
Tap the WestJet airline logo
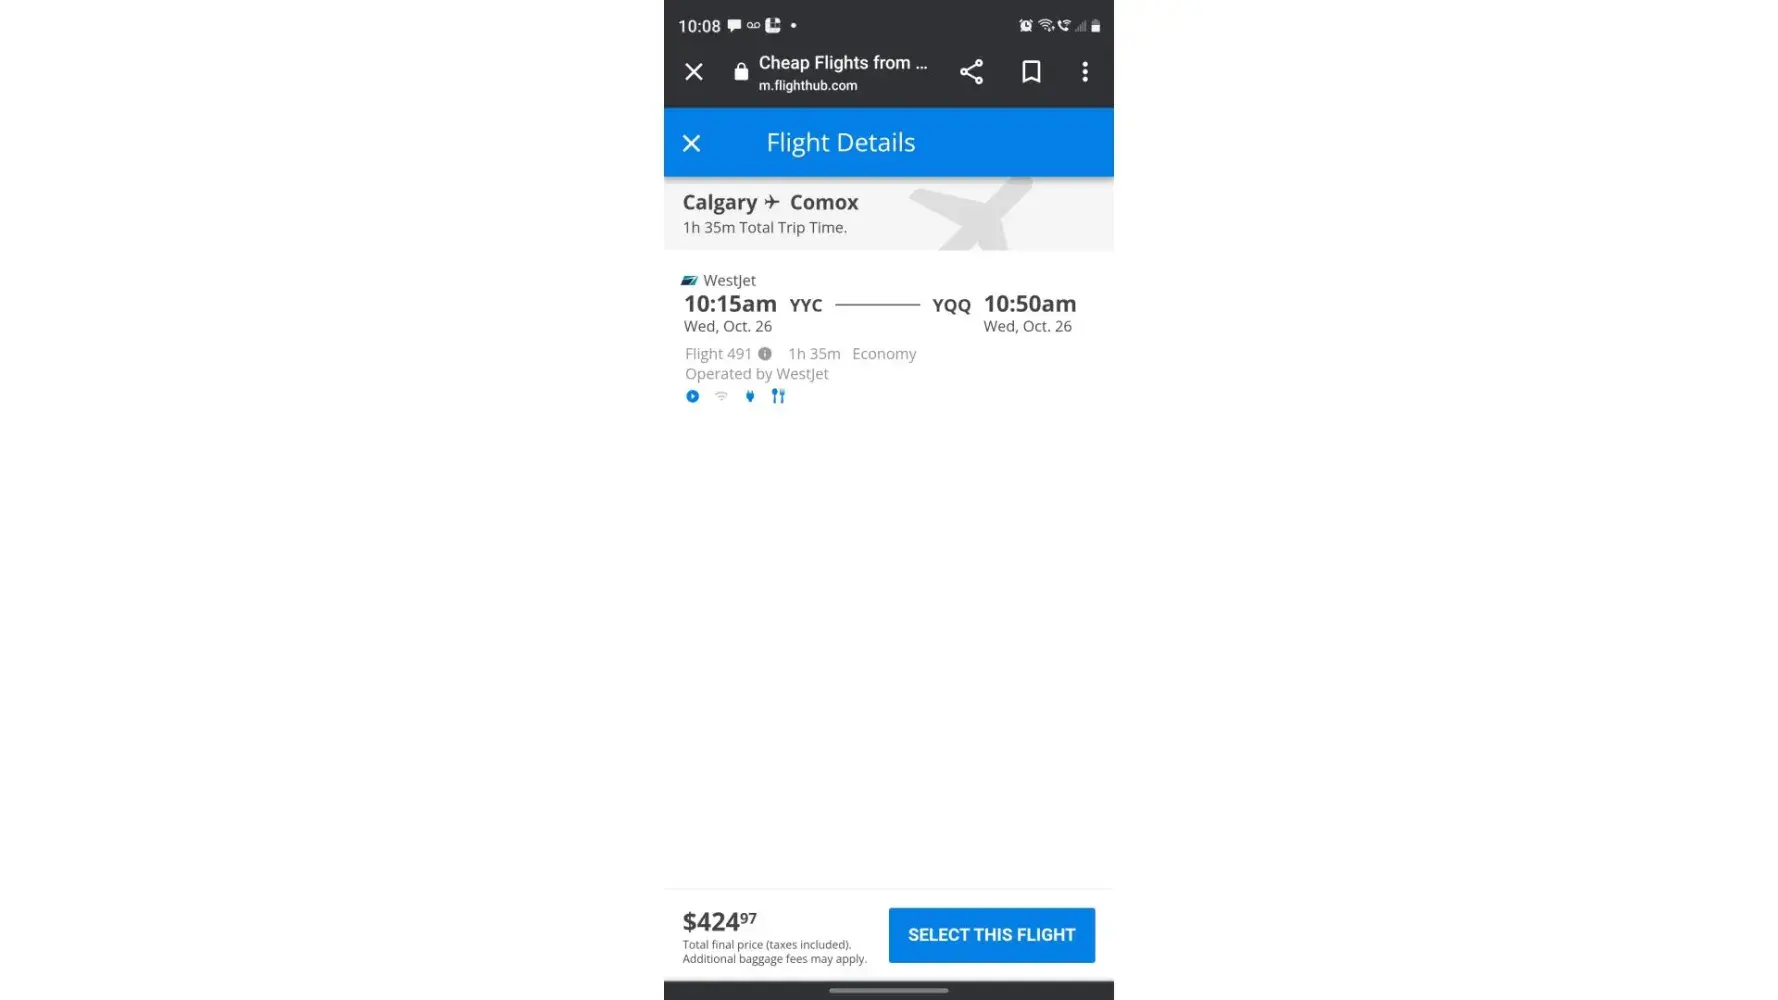point(689,281)
